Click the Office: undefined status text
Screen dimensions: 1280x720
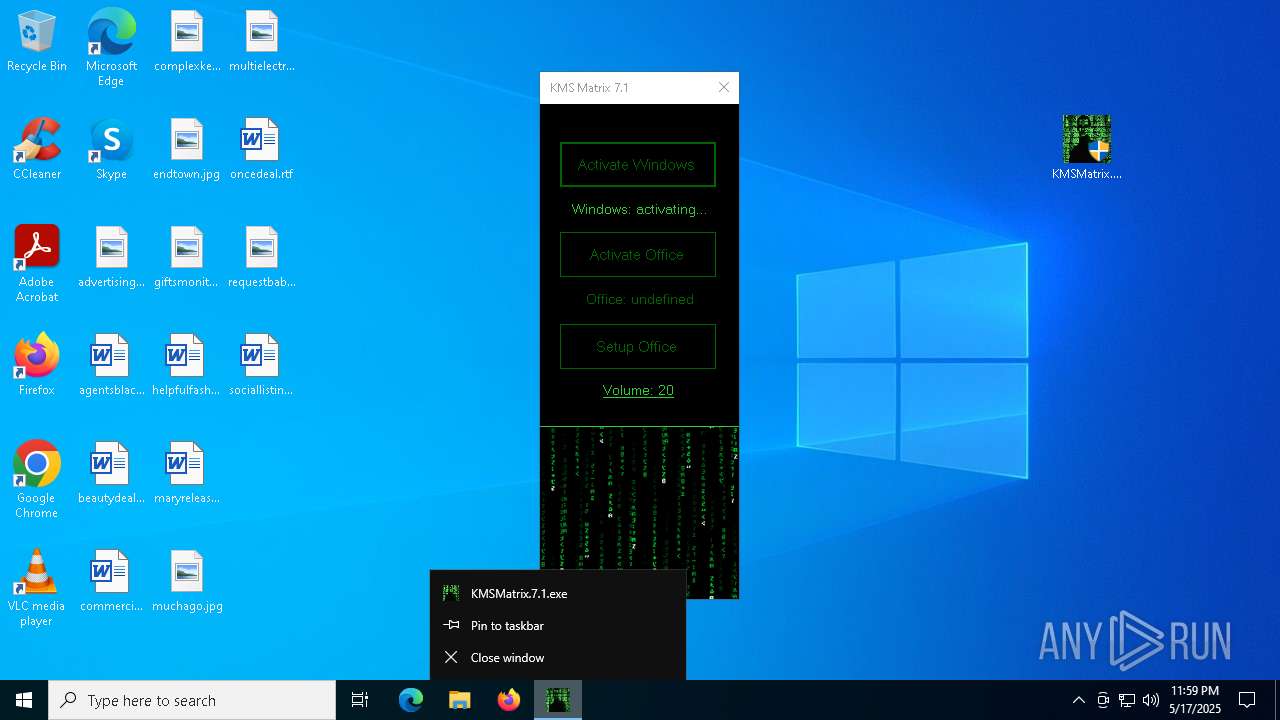tap(640, 299)
